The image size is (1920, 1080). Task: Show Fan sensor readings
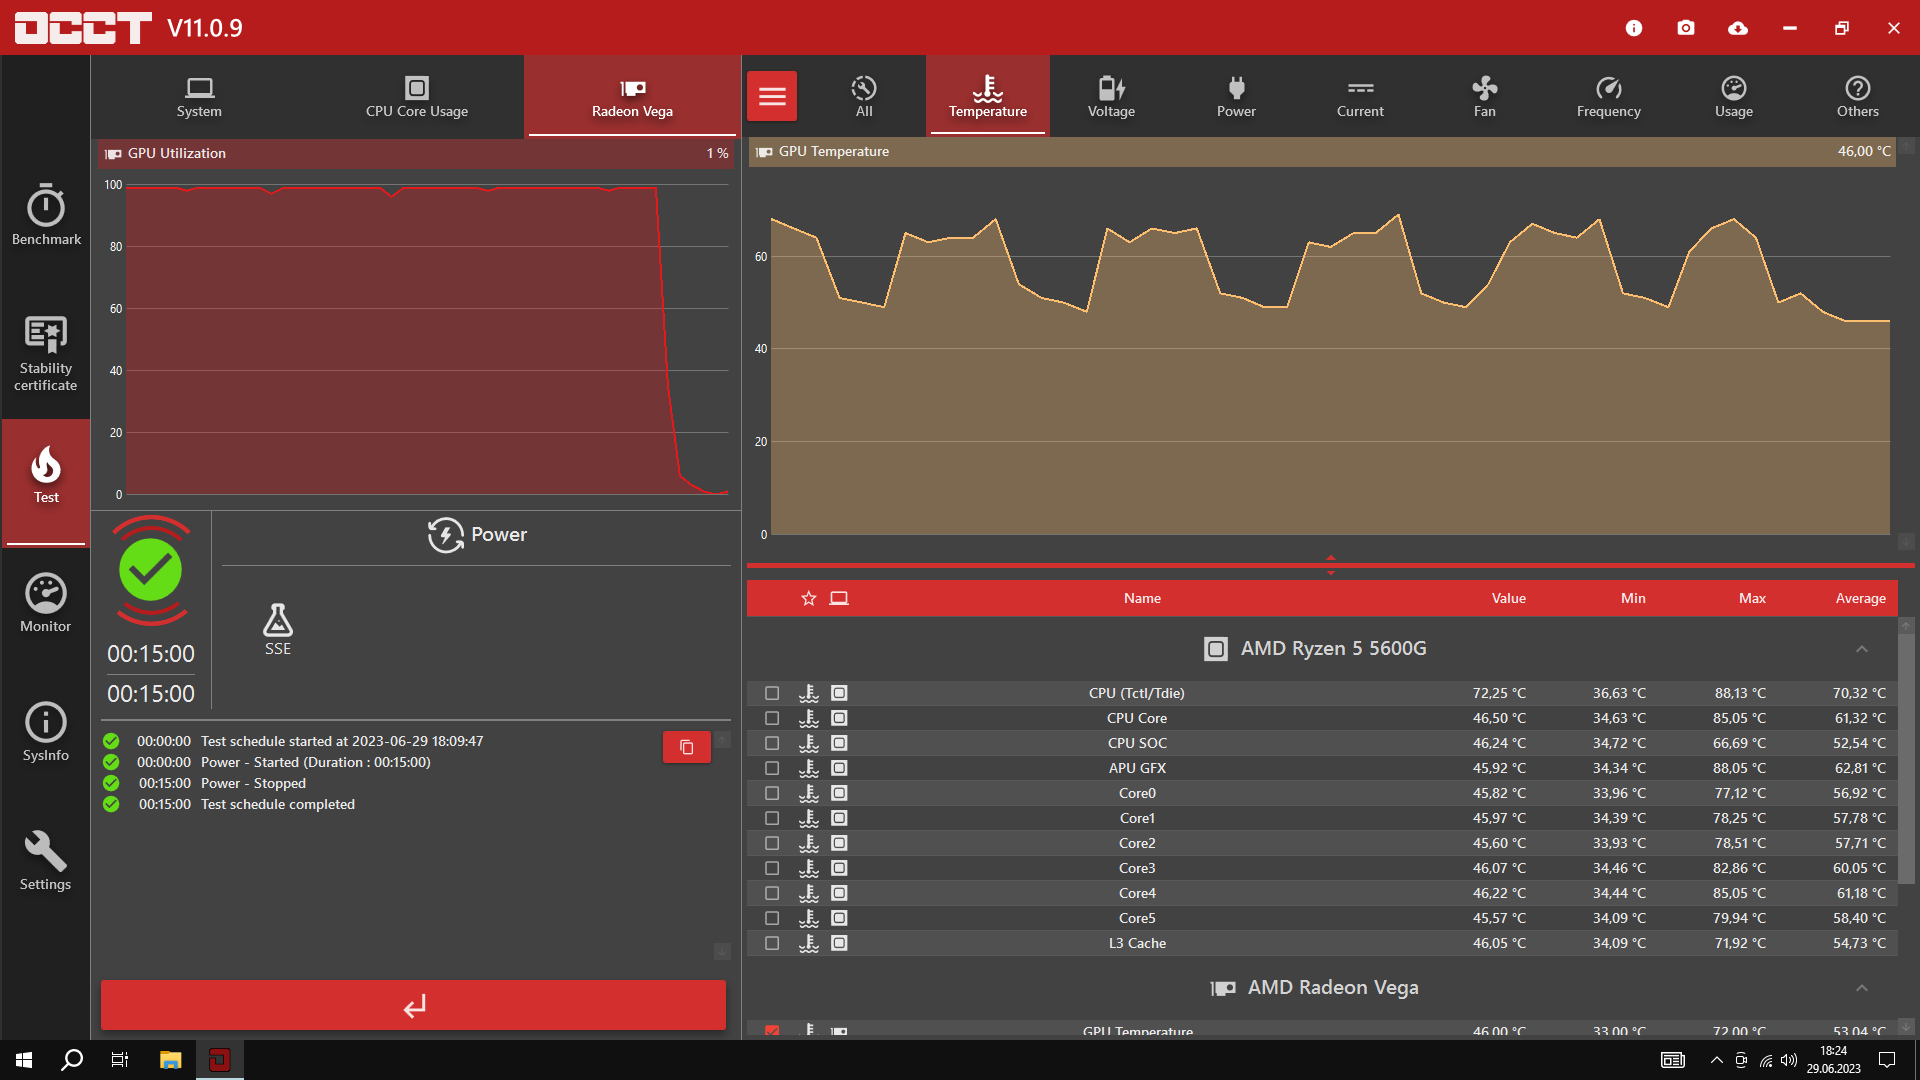[x=1484, y=97]
